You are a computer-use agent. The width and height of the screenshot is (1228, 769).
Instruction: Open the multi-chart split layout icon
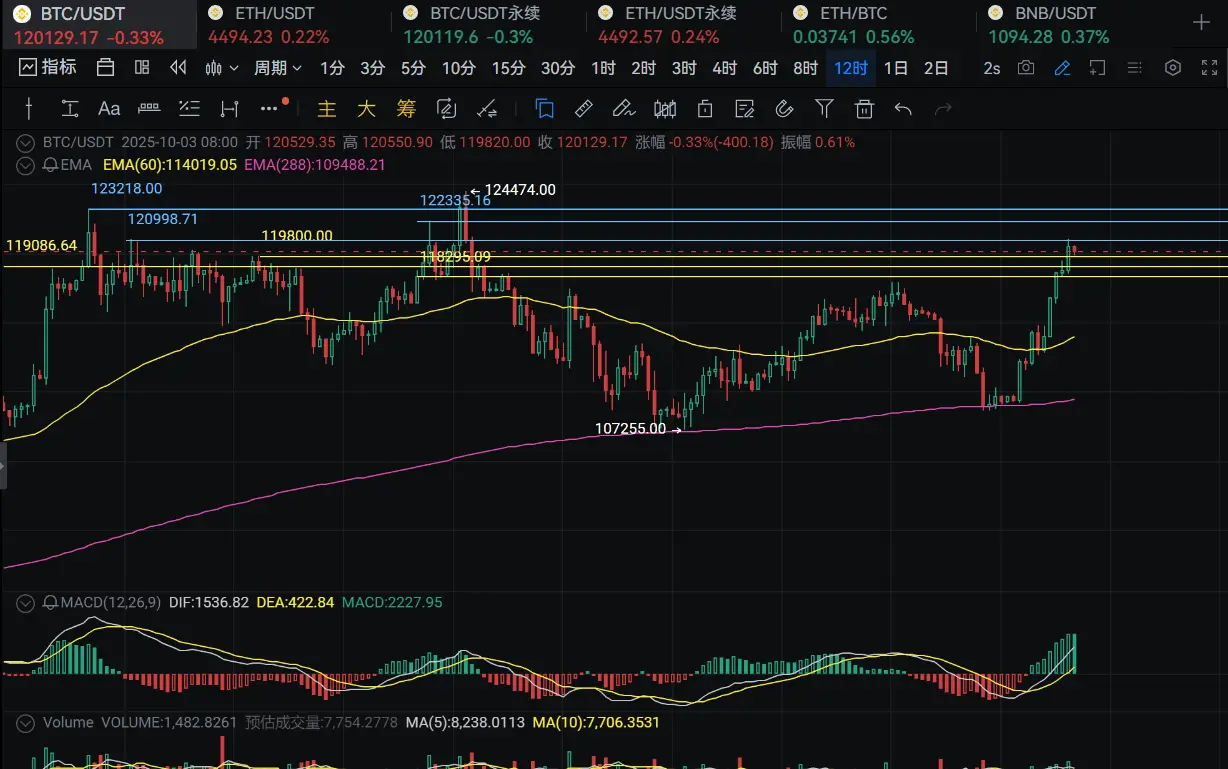pos(142,68)
